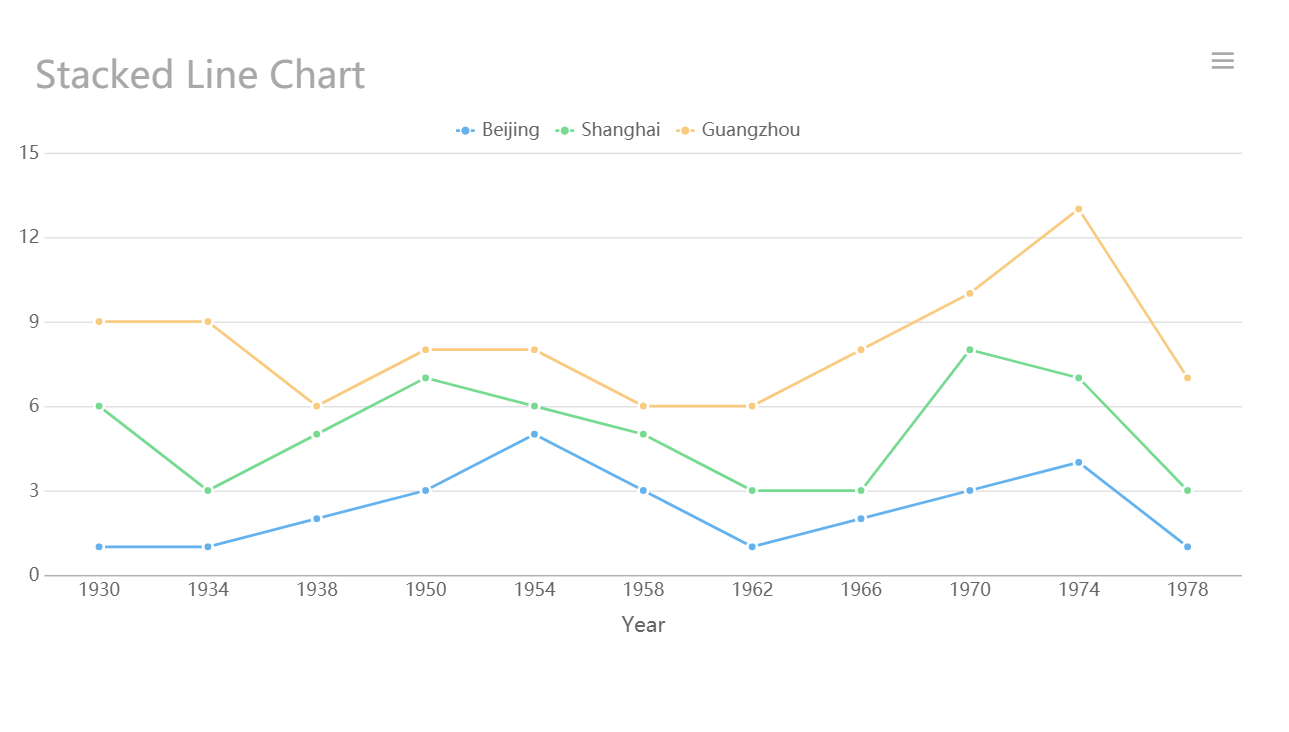The width and height of the screenshot is (1289, 732).
Task: Click Beijing data point at 1974
Action: pos(1078,462)
